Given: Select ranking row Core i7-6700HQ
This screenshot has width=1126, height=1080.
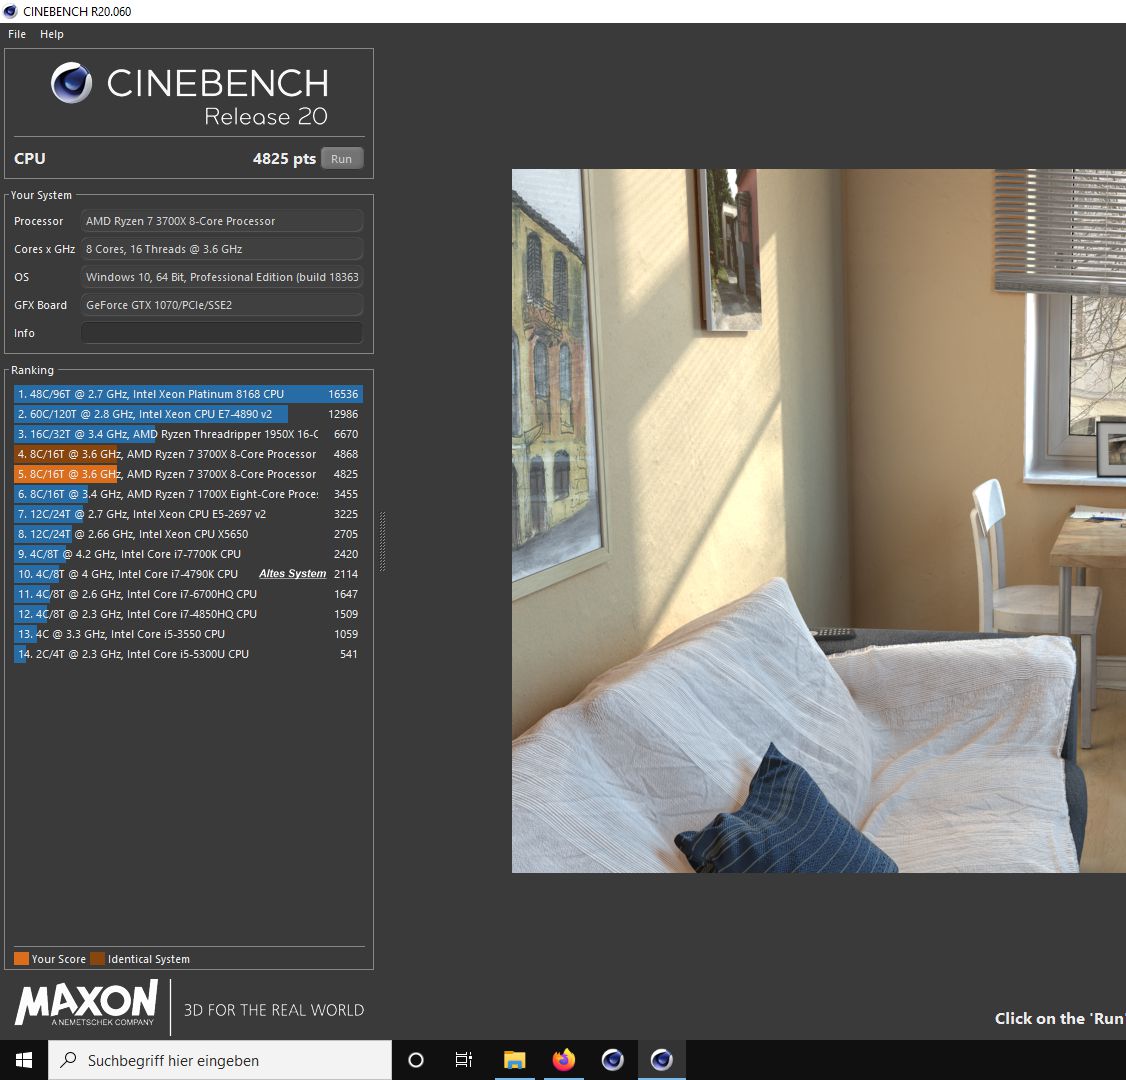Looking at the screenshot, I should [188, 595].
